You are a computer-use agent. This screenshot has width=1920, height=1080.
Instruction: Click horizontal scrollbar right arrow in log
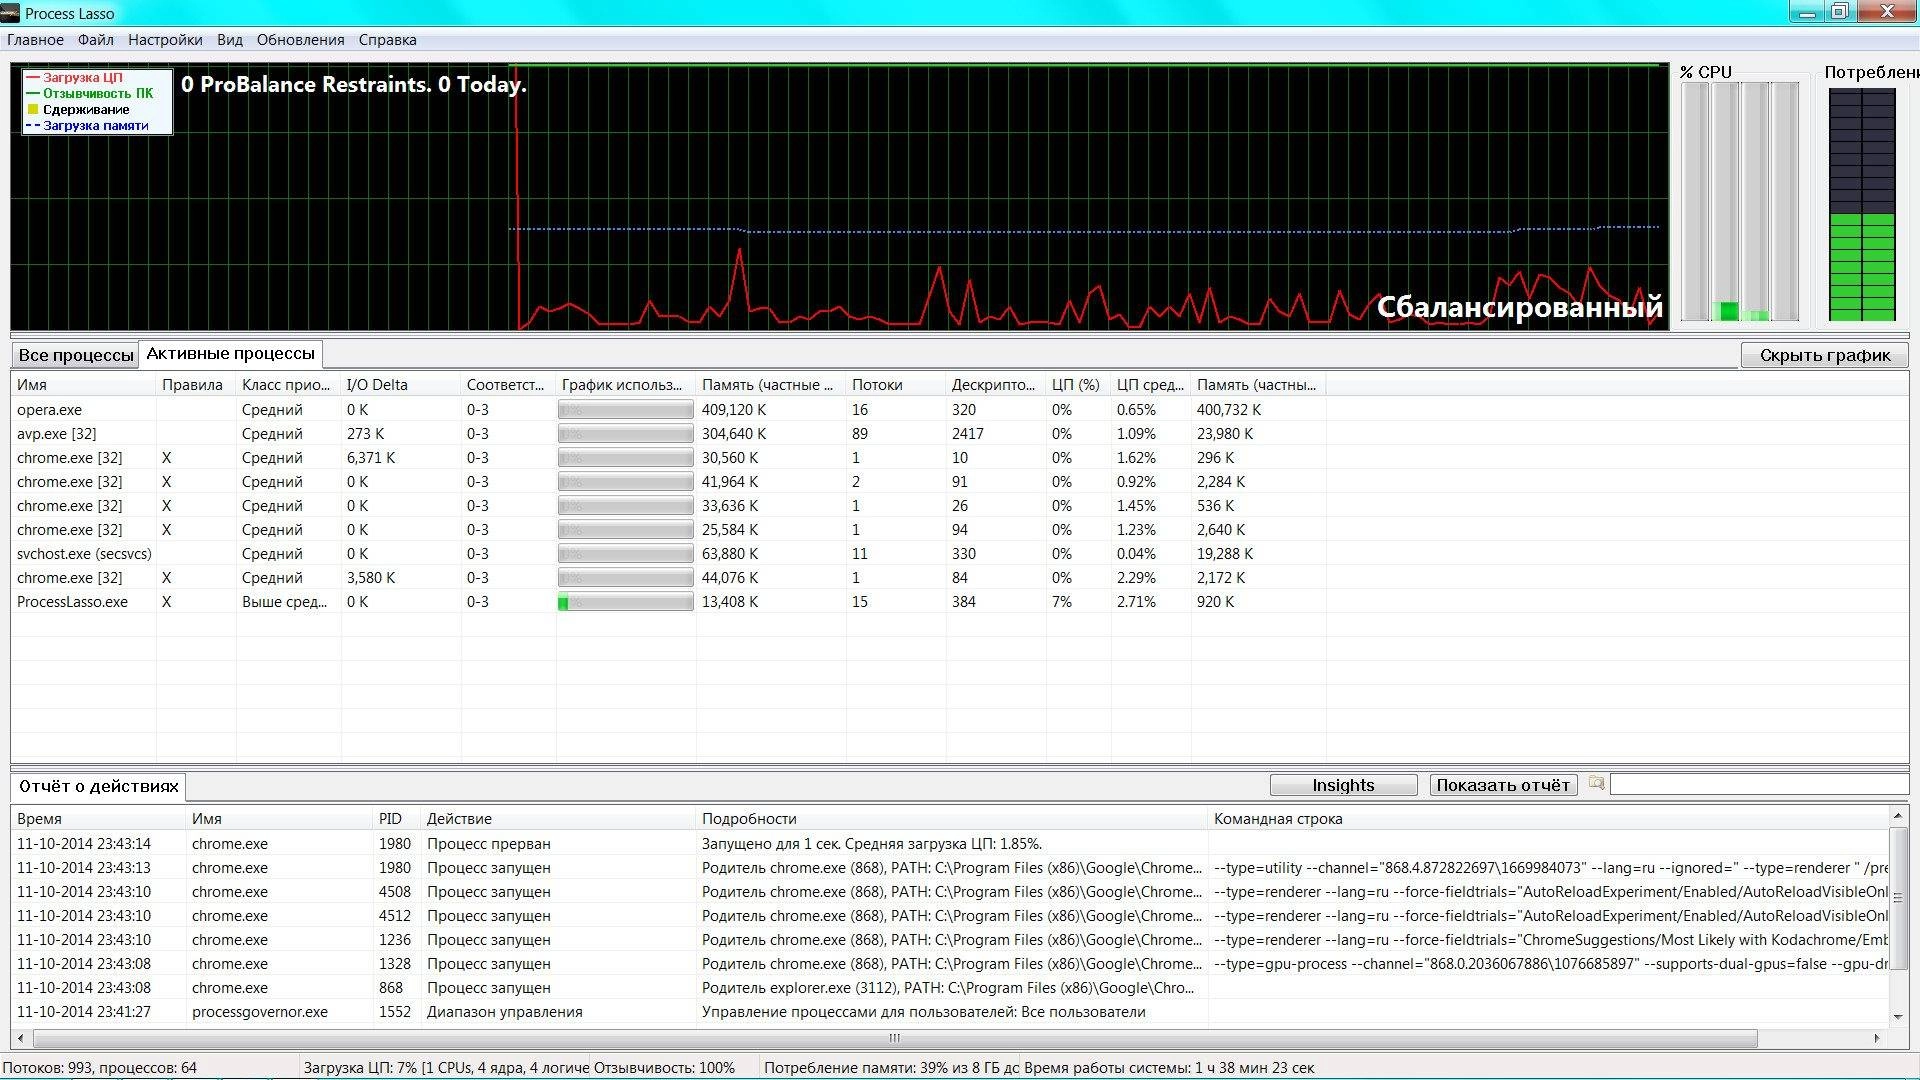tap(1877, 1038)
